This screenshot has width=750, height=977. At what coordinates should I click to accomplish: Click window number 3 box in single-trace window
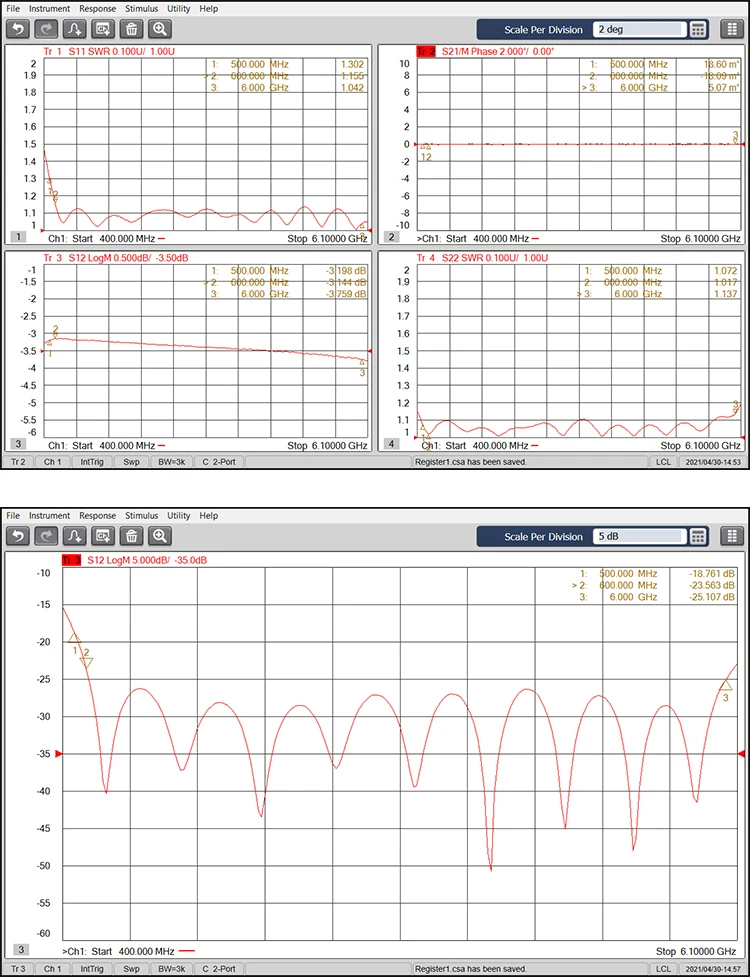pos(21,950)
